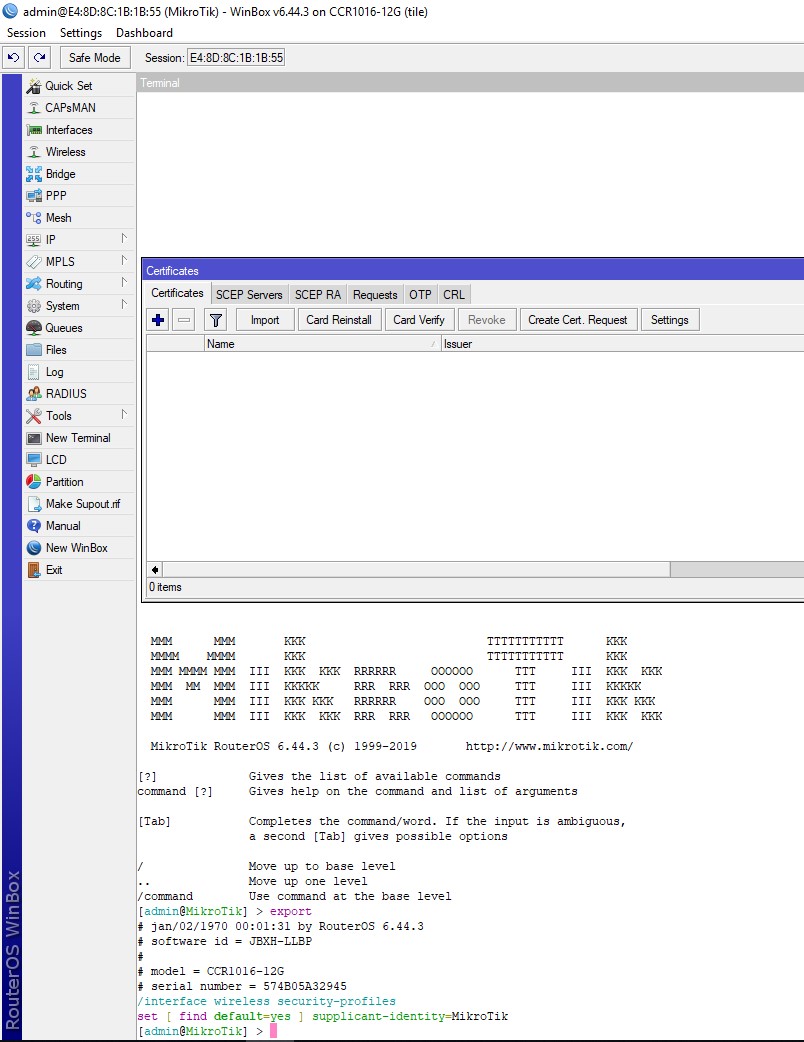Click the Tools menu icon
The height and width of the screenshot is (1042, 804).
point(34,416)
